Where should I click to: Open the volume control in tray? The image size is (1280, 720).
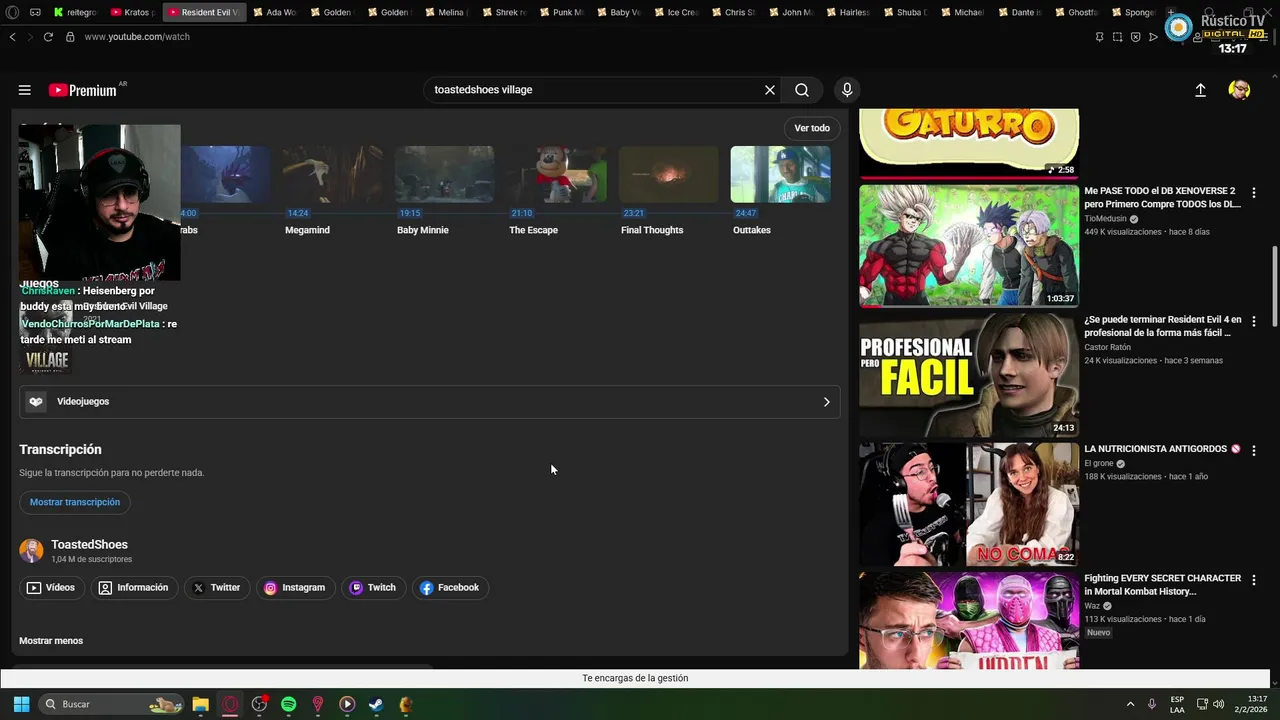click(1218, 704)
